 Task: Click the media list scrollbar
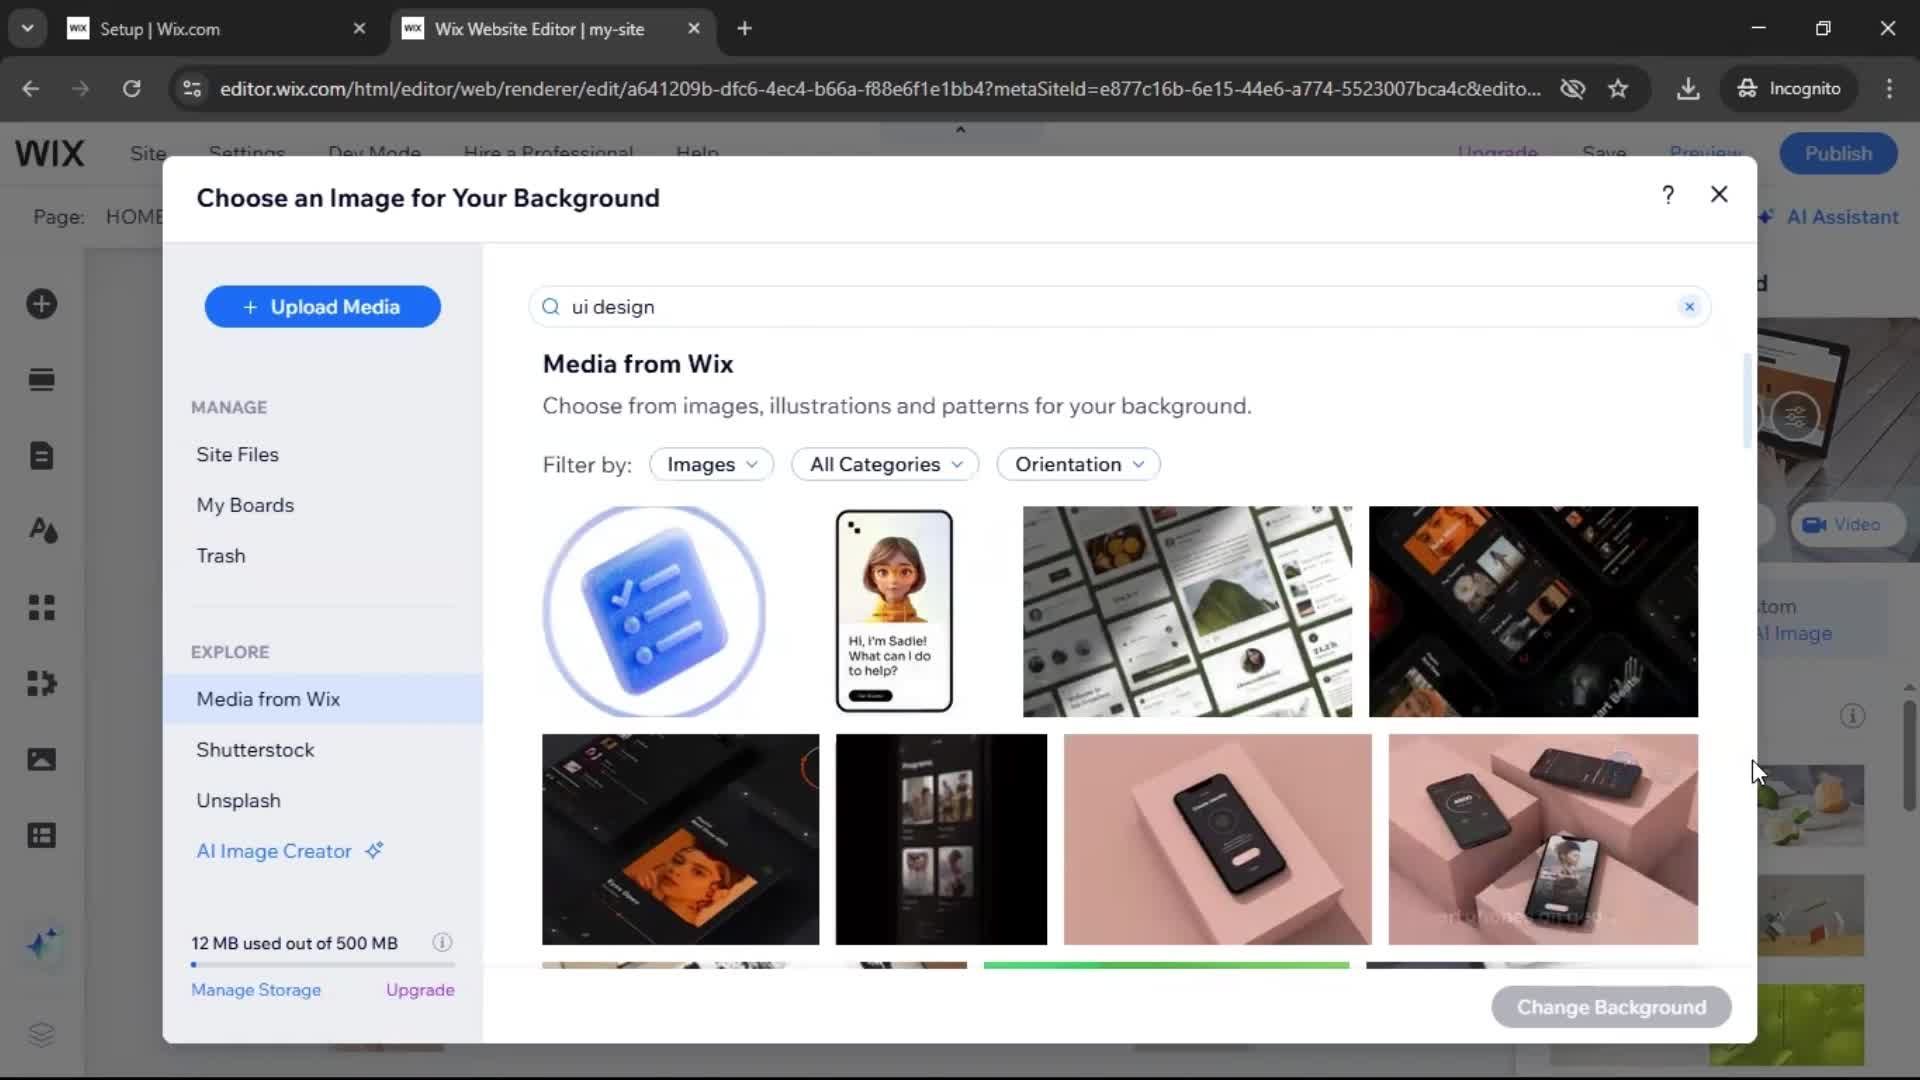tap(1747, 400)
